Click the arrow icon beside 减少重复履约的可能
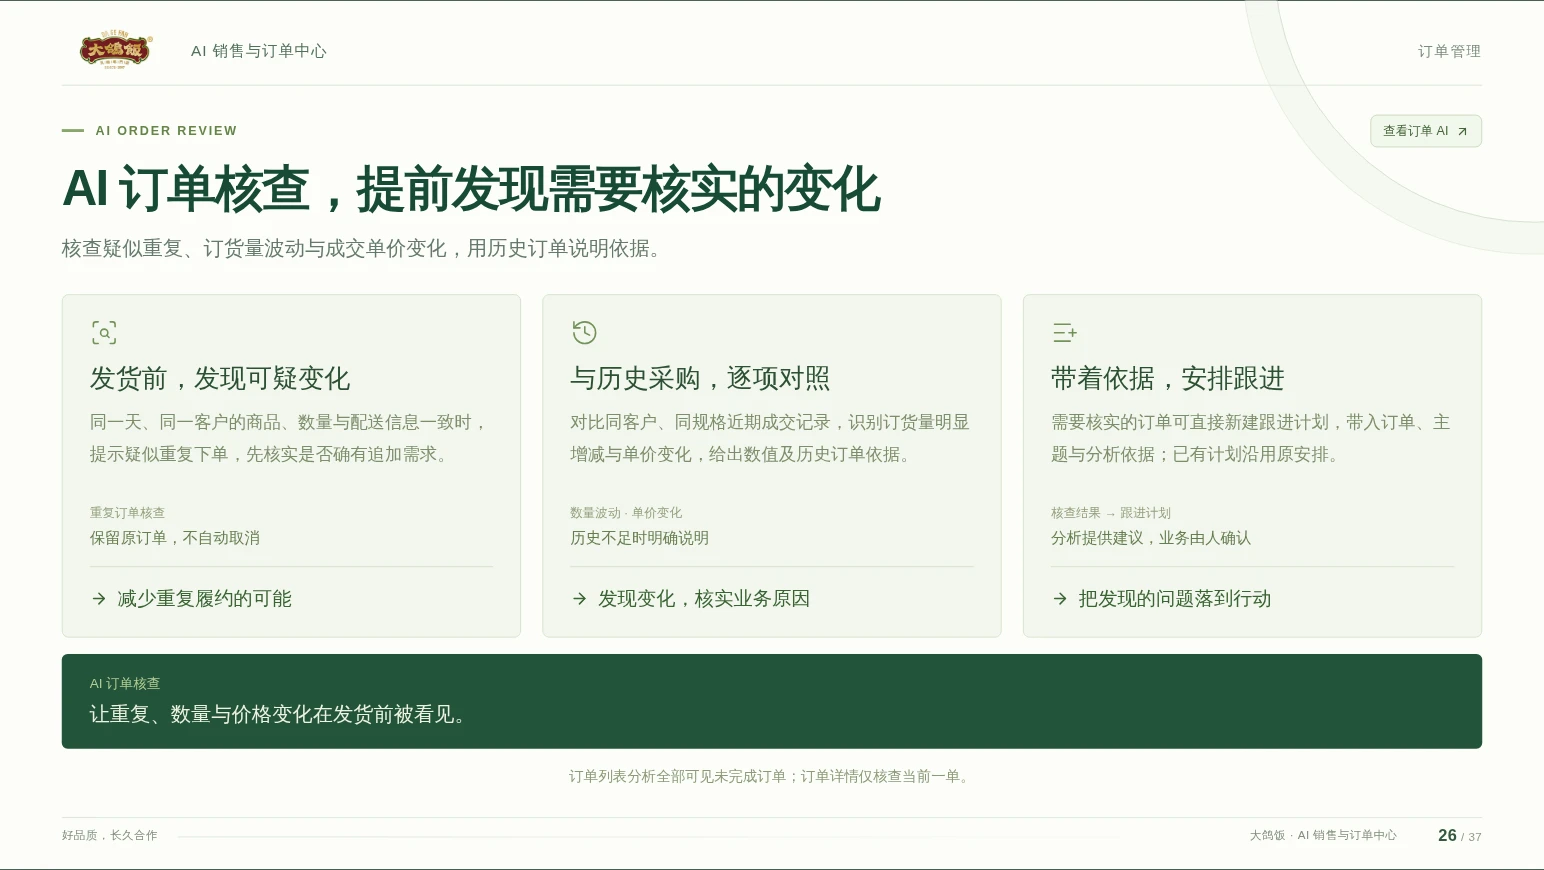1544x870 pixels. [99, 599]
